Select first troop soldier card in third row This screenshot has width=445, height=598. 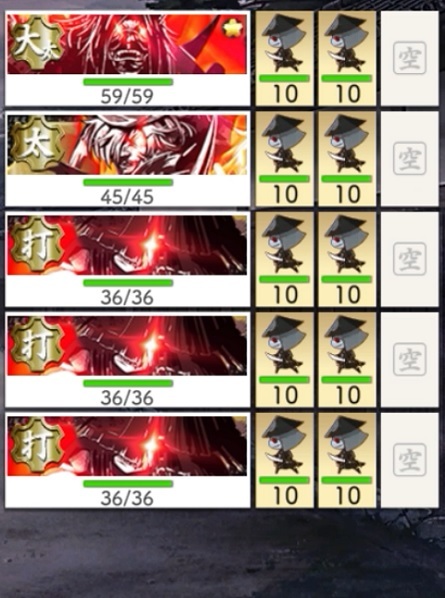pos(284,259)
